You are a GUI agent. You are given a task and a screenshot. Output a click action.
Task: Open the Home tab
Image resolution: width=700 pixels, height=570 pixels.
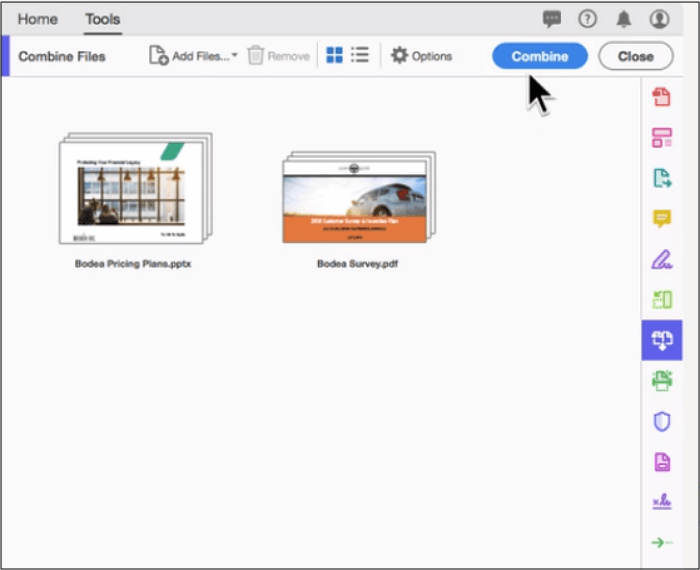[38, 19]
